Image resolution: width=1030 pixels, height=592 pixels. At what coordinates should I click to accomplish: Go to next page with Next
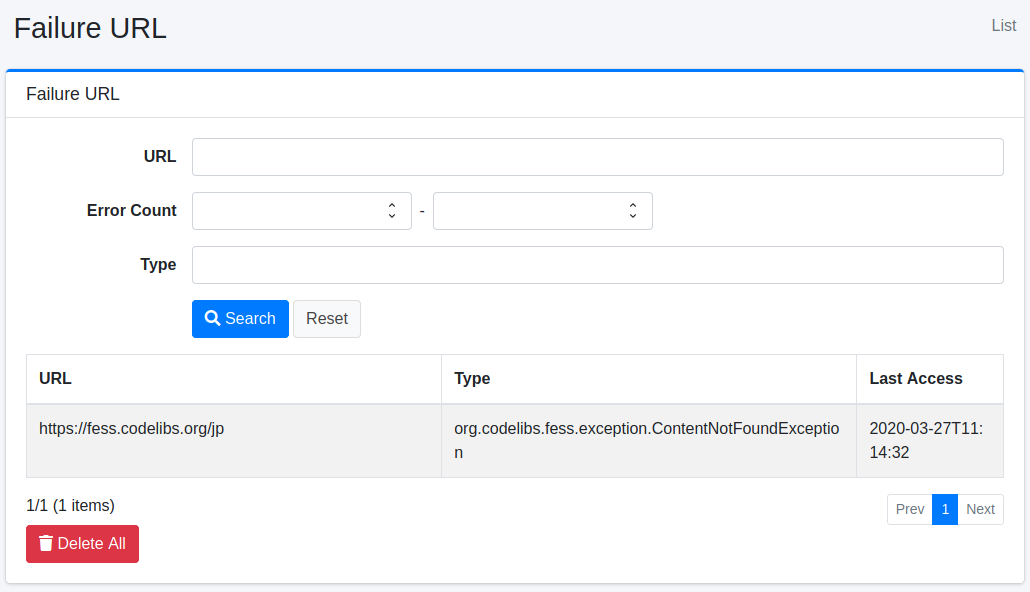tap(980, 509)
